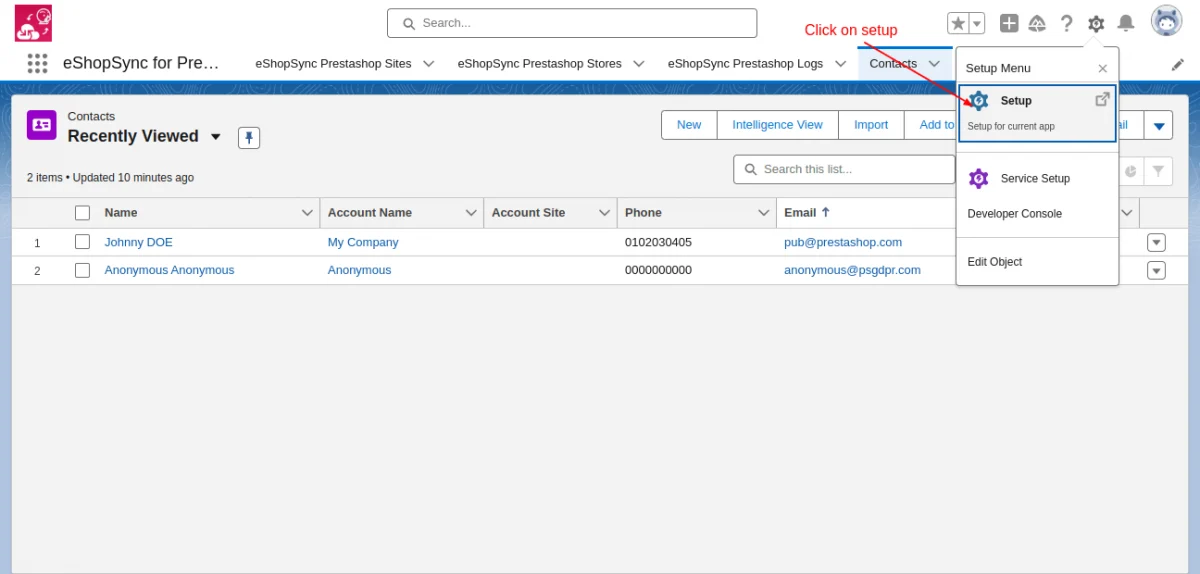Open the Account Site column menu chevron

coord(604,213)
